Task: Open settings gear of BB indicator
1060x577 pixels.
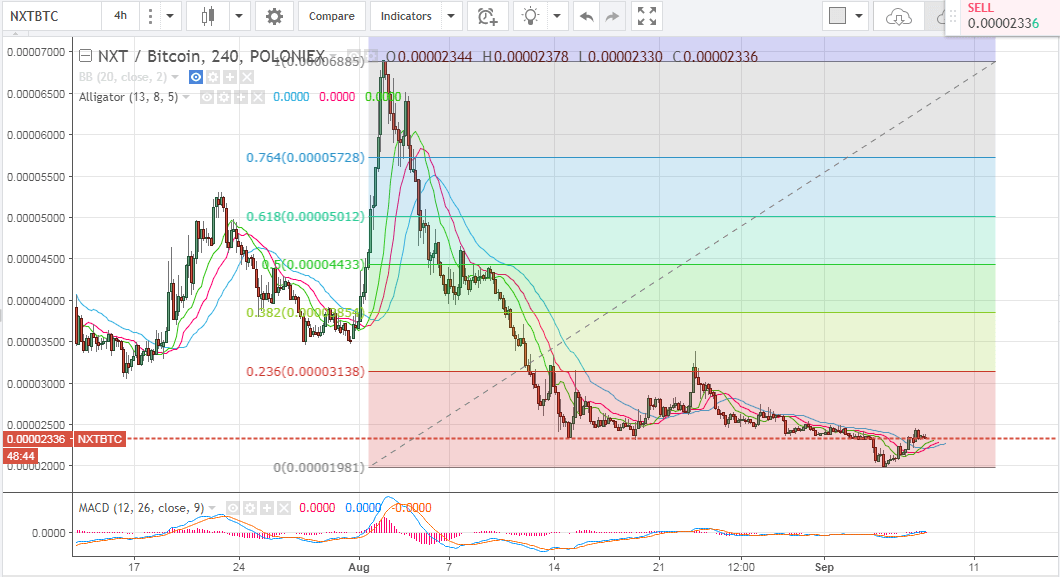Action: pyautogui.click(x=213, y=77)
